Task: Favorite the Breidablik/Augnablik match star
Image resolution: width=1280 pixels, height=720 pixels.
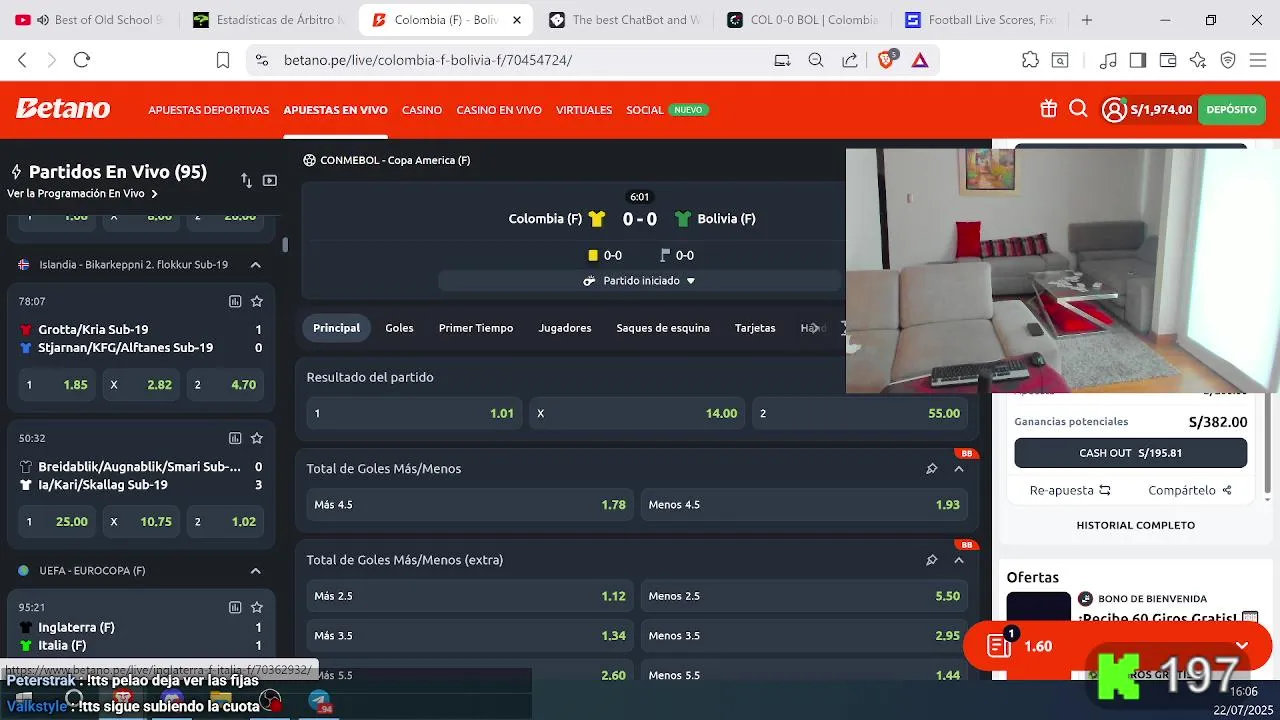Action: click(x=257, y=438)
